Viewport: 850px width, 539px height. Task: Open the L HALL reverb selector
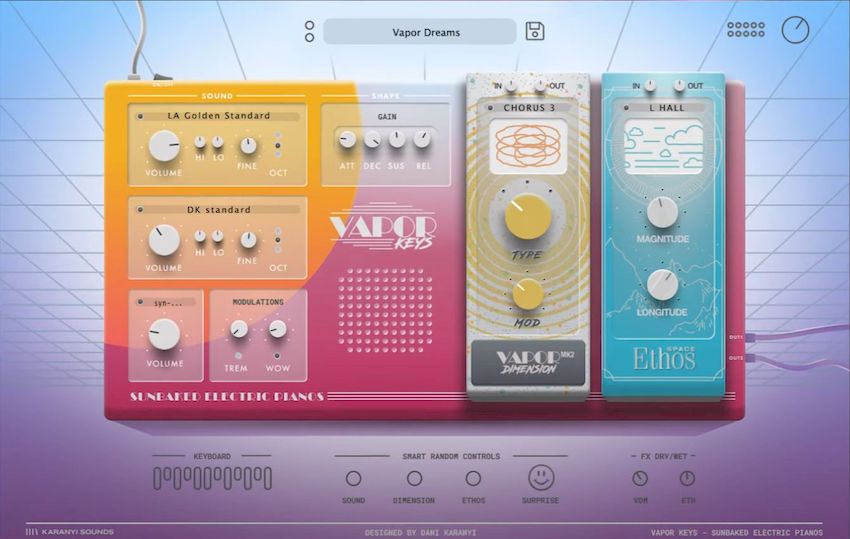pyautogui.click(x=667, y=108)
